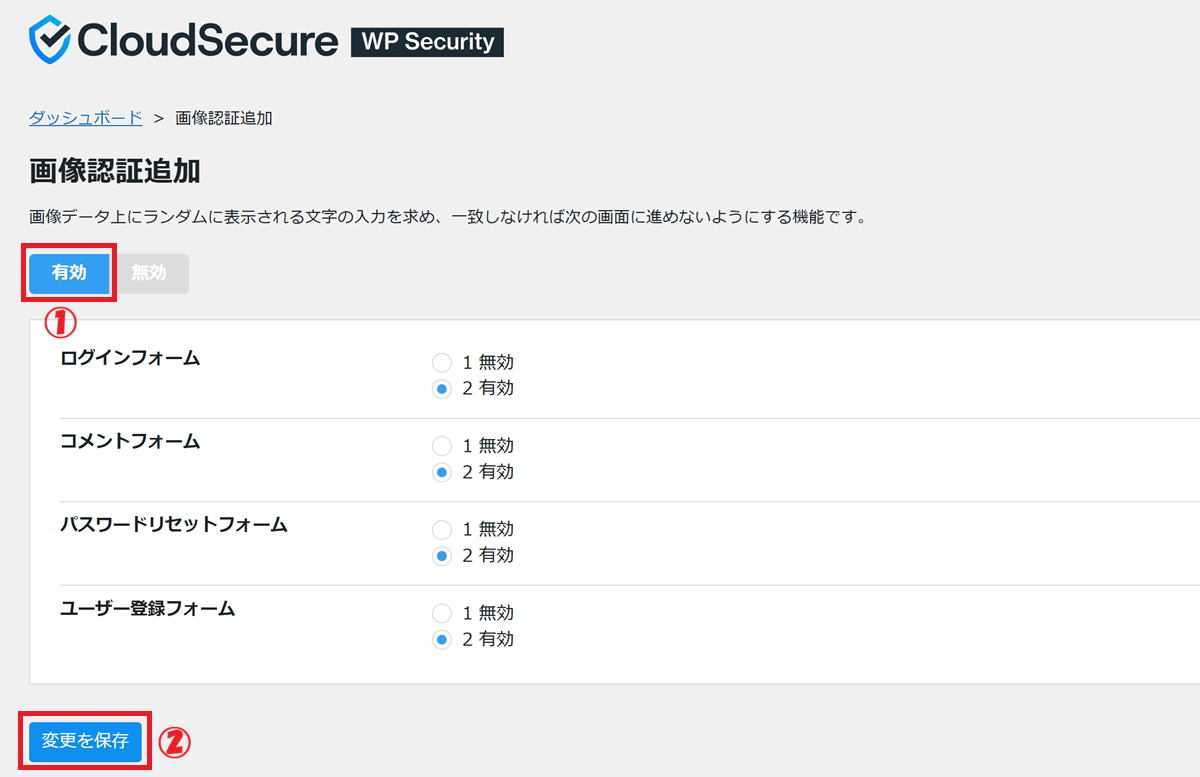Screen dimensions: 1200x777
Task: Select 2 有効 for パスワードリセットフォーム
Action: [442, 556]
